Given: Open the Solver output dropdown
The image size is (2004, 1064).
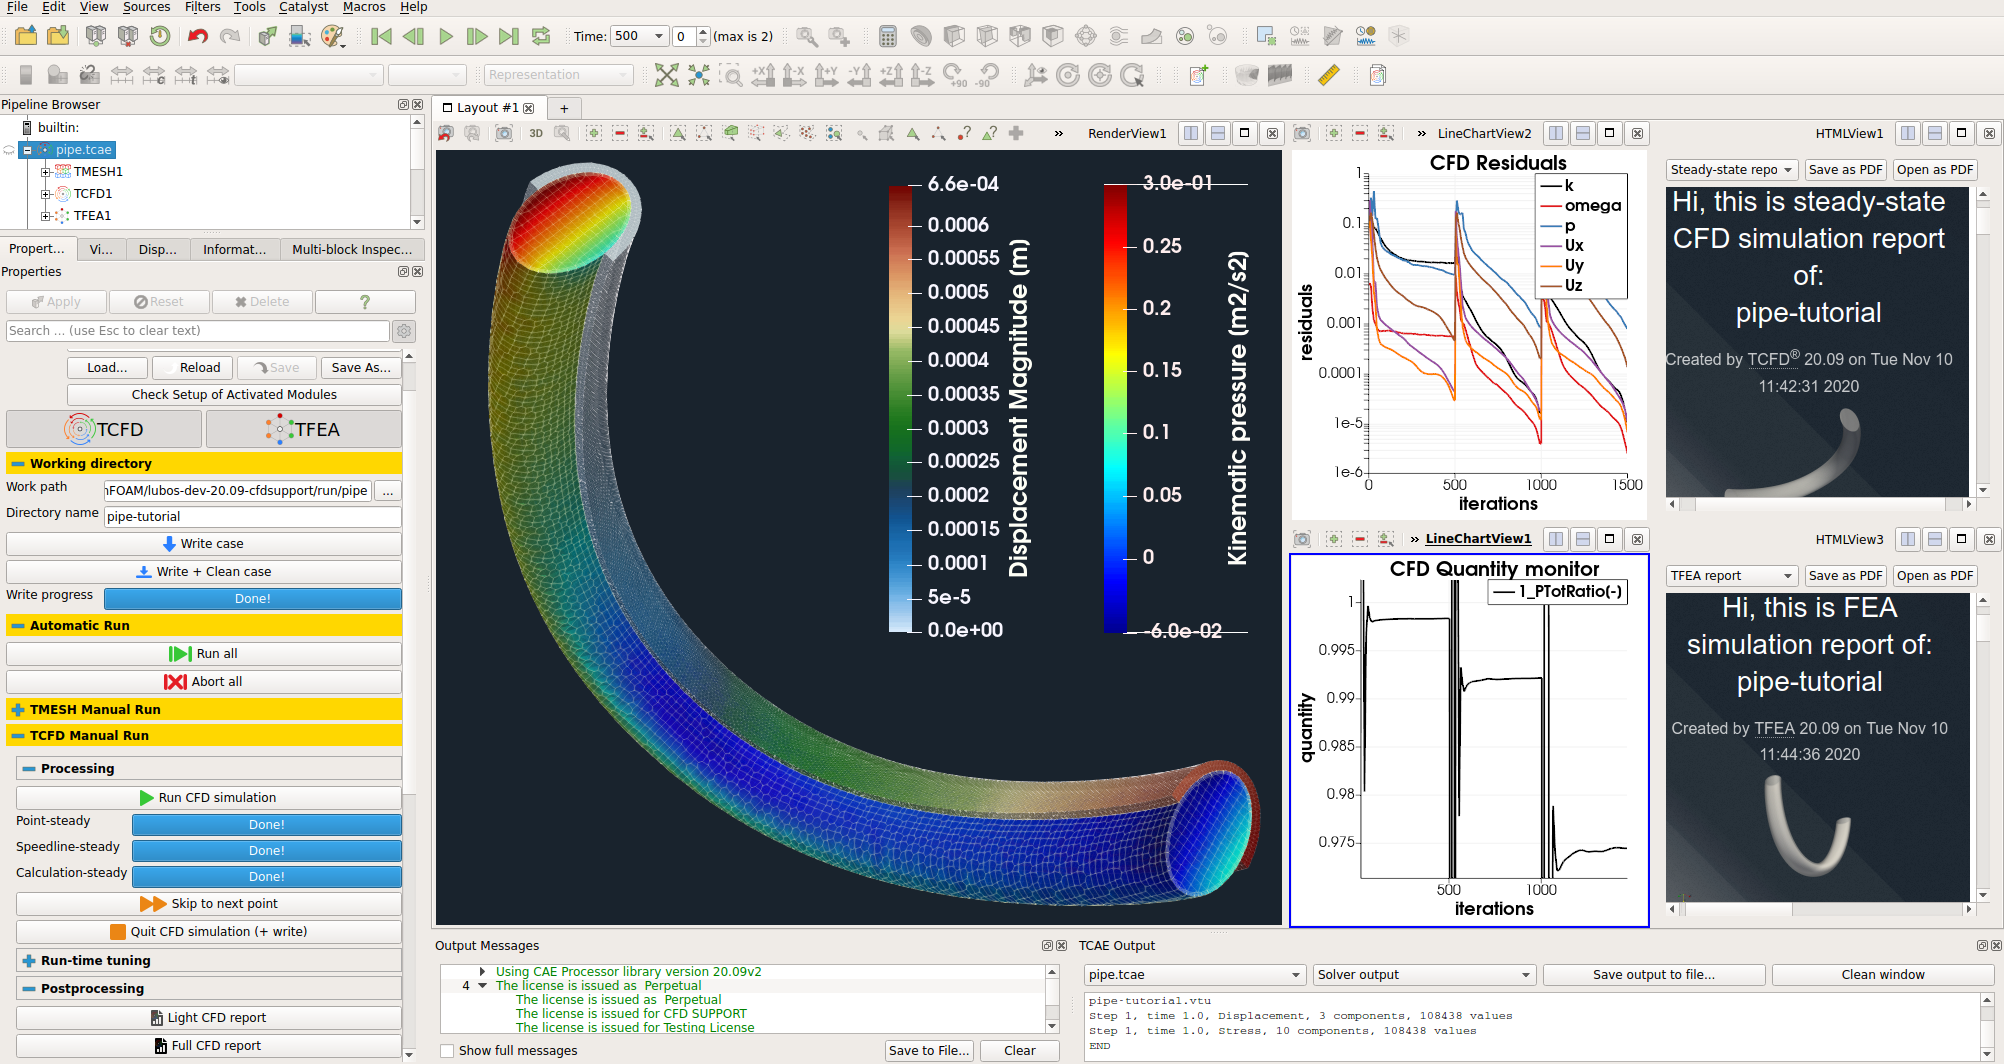Looking at the screenshot, I should (x=1424, y=975).
